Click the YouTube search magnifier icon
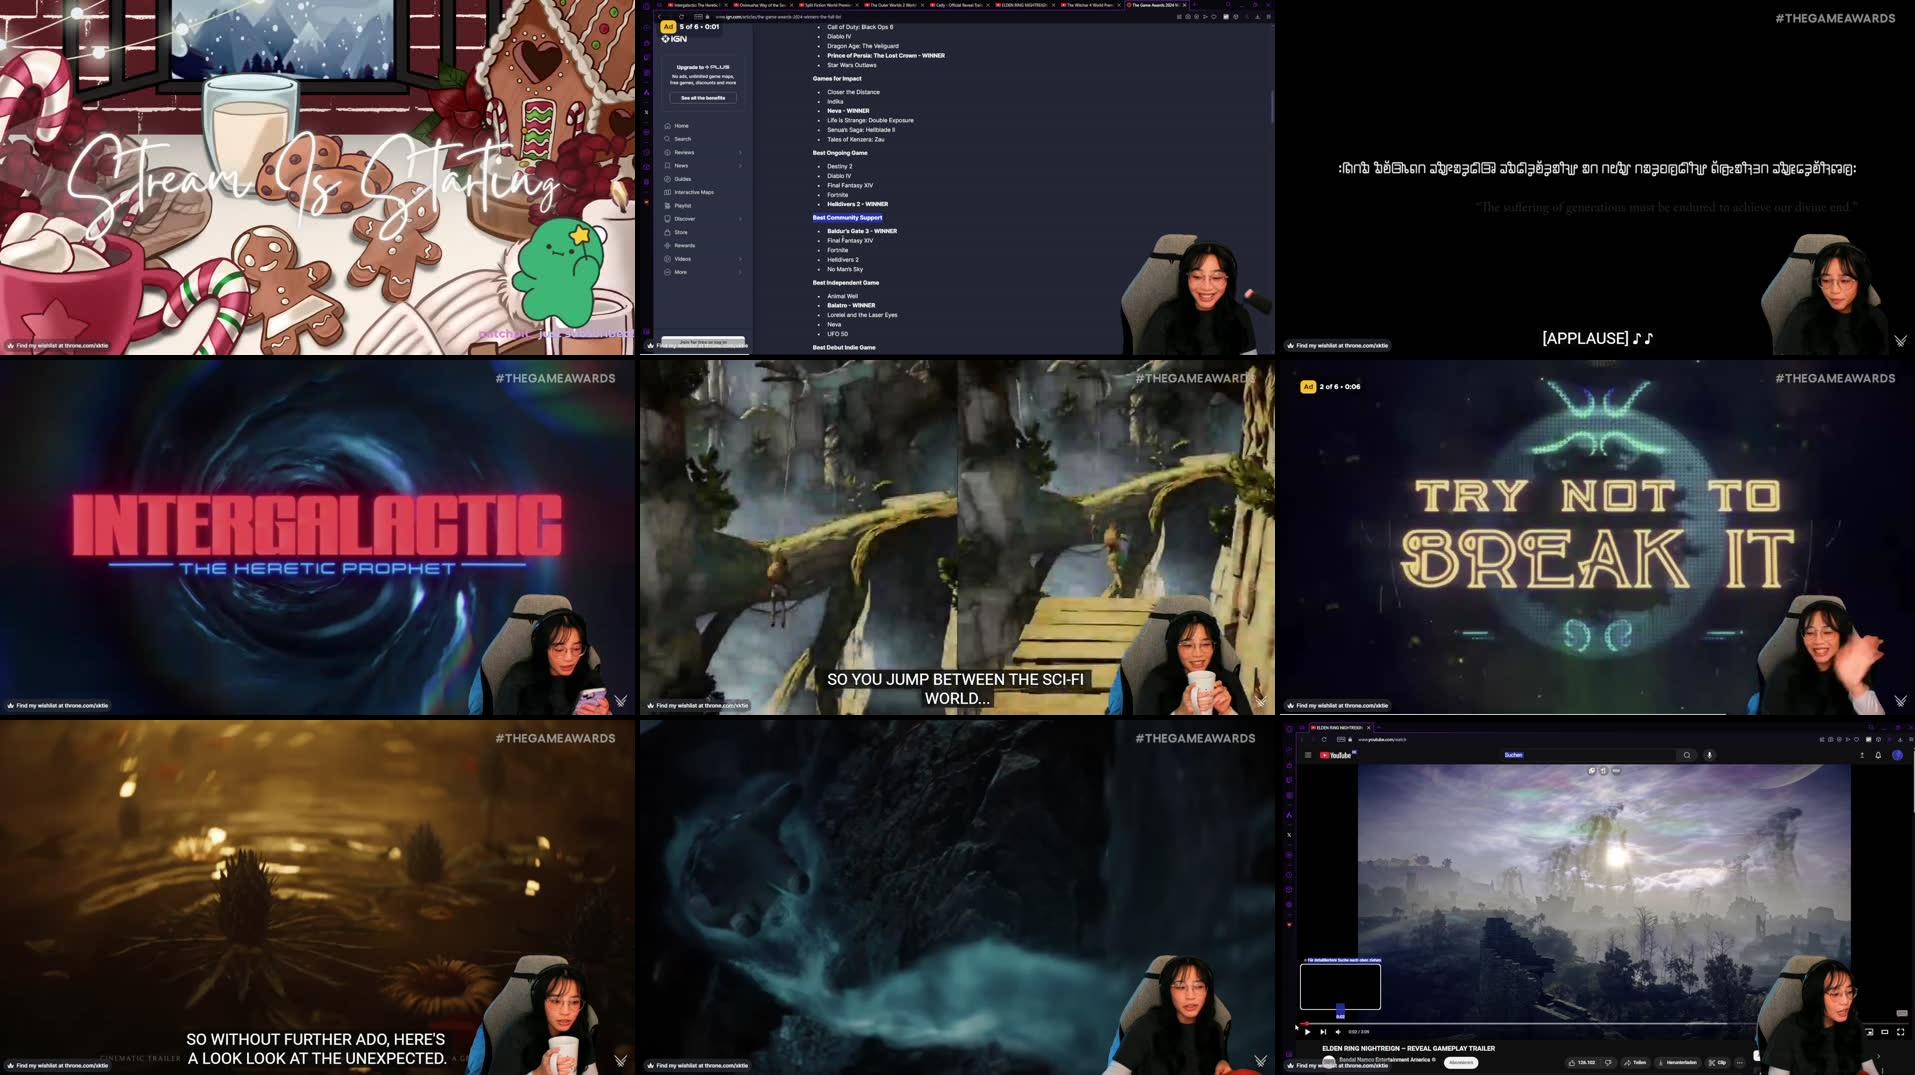Viewport: 1915px width, 1075px height. pos(1687,755)
